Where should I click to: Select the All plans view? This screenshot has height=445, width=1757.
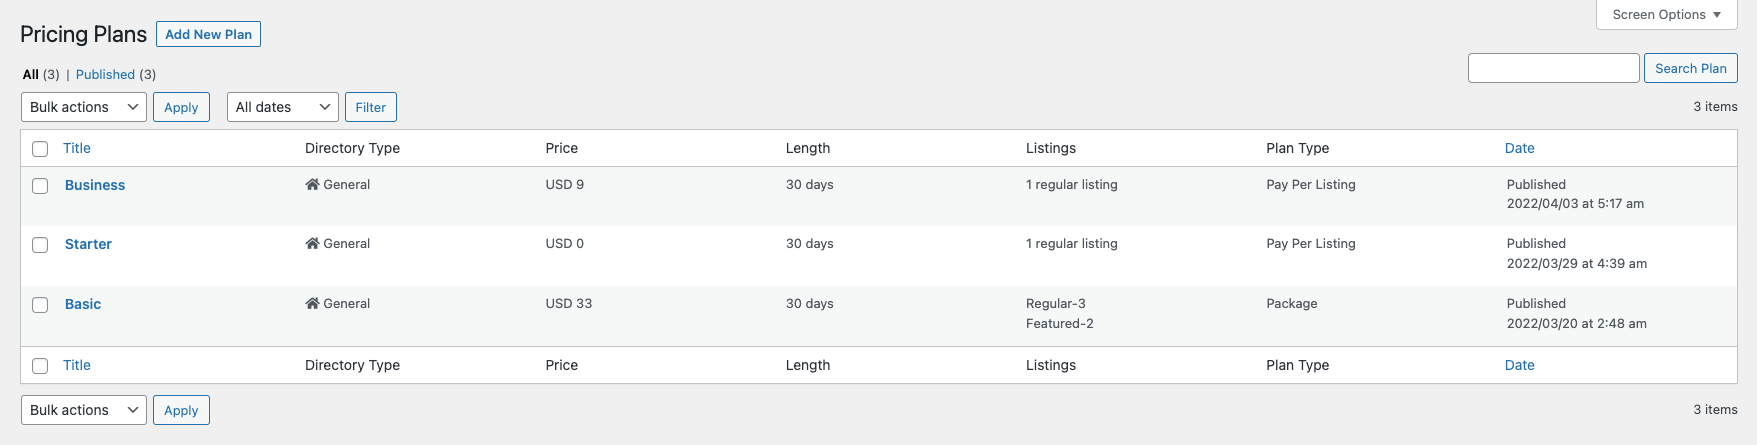(x=31, y=75)
